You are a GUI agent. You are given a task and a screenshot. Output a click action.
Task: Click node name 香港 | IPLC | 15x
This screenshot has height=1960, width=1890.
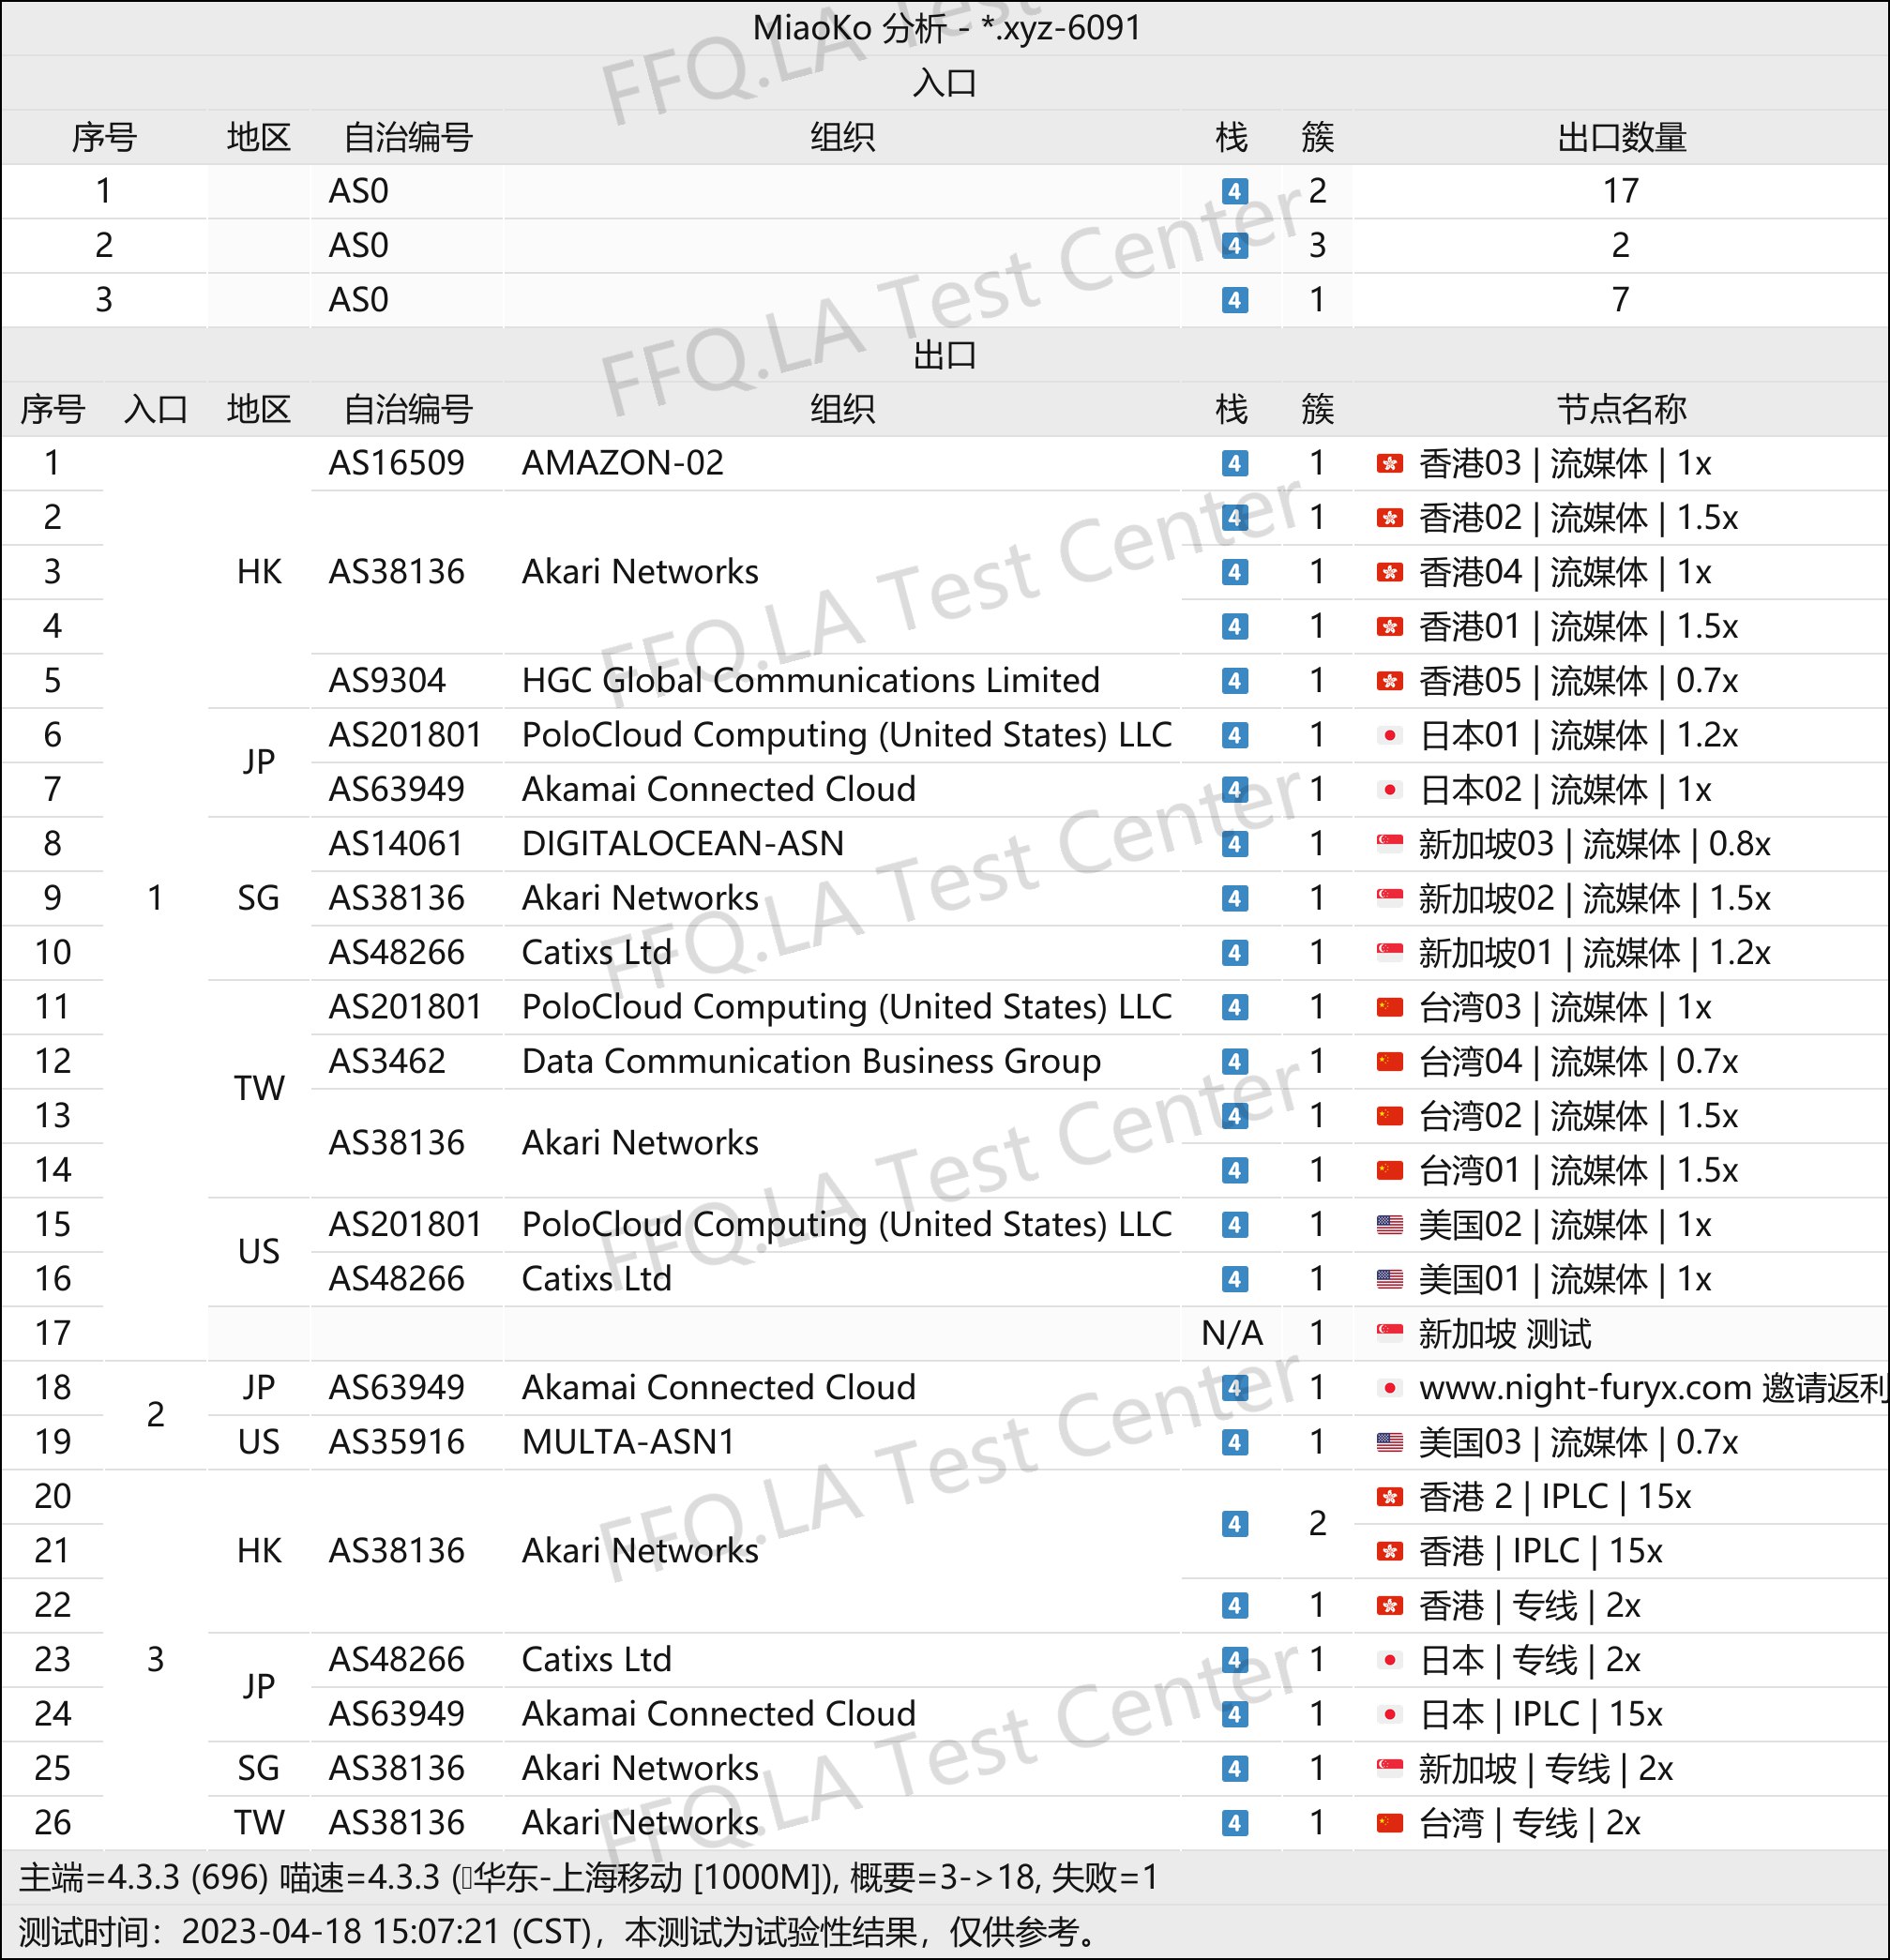point(1540,1551)
